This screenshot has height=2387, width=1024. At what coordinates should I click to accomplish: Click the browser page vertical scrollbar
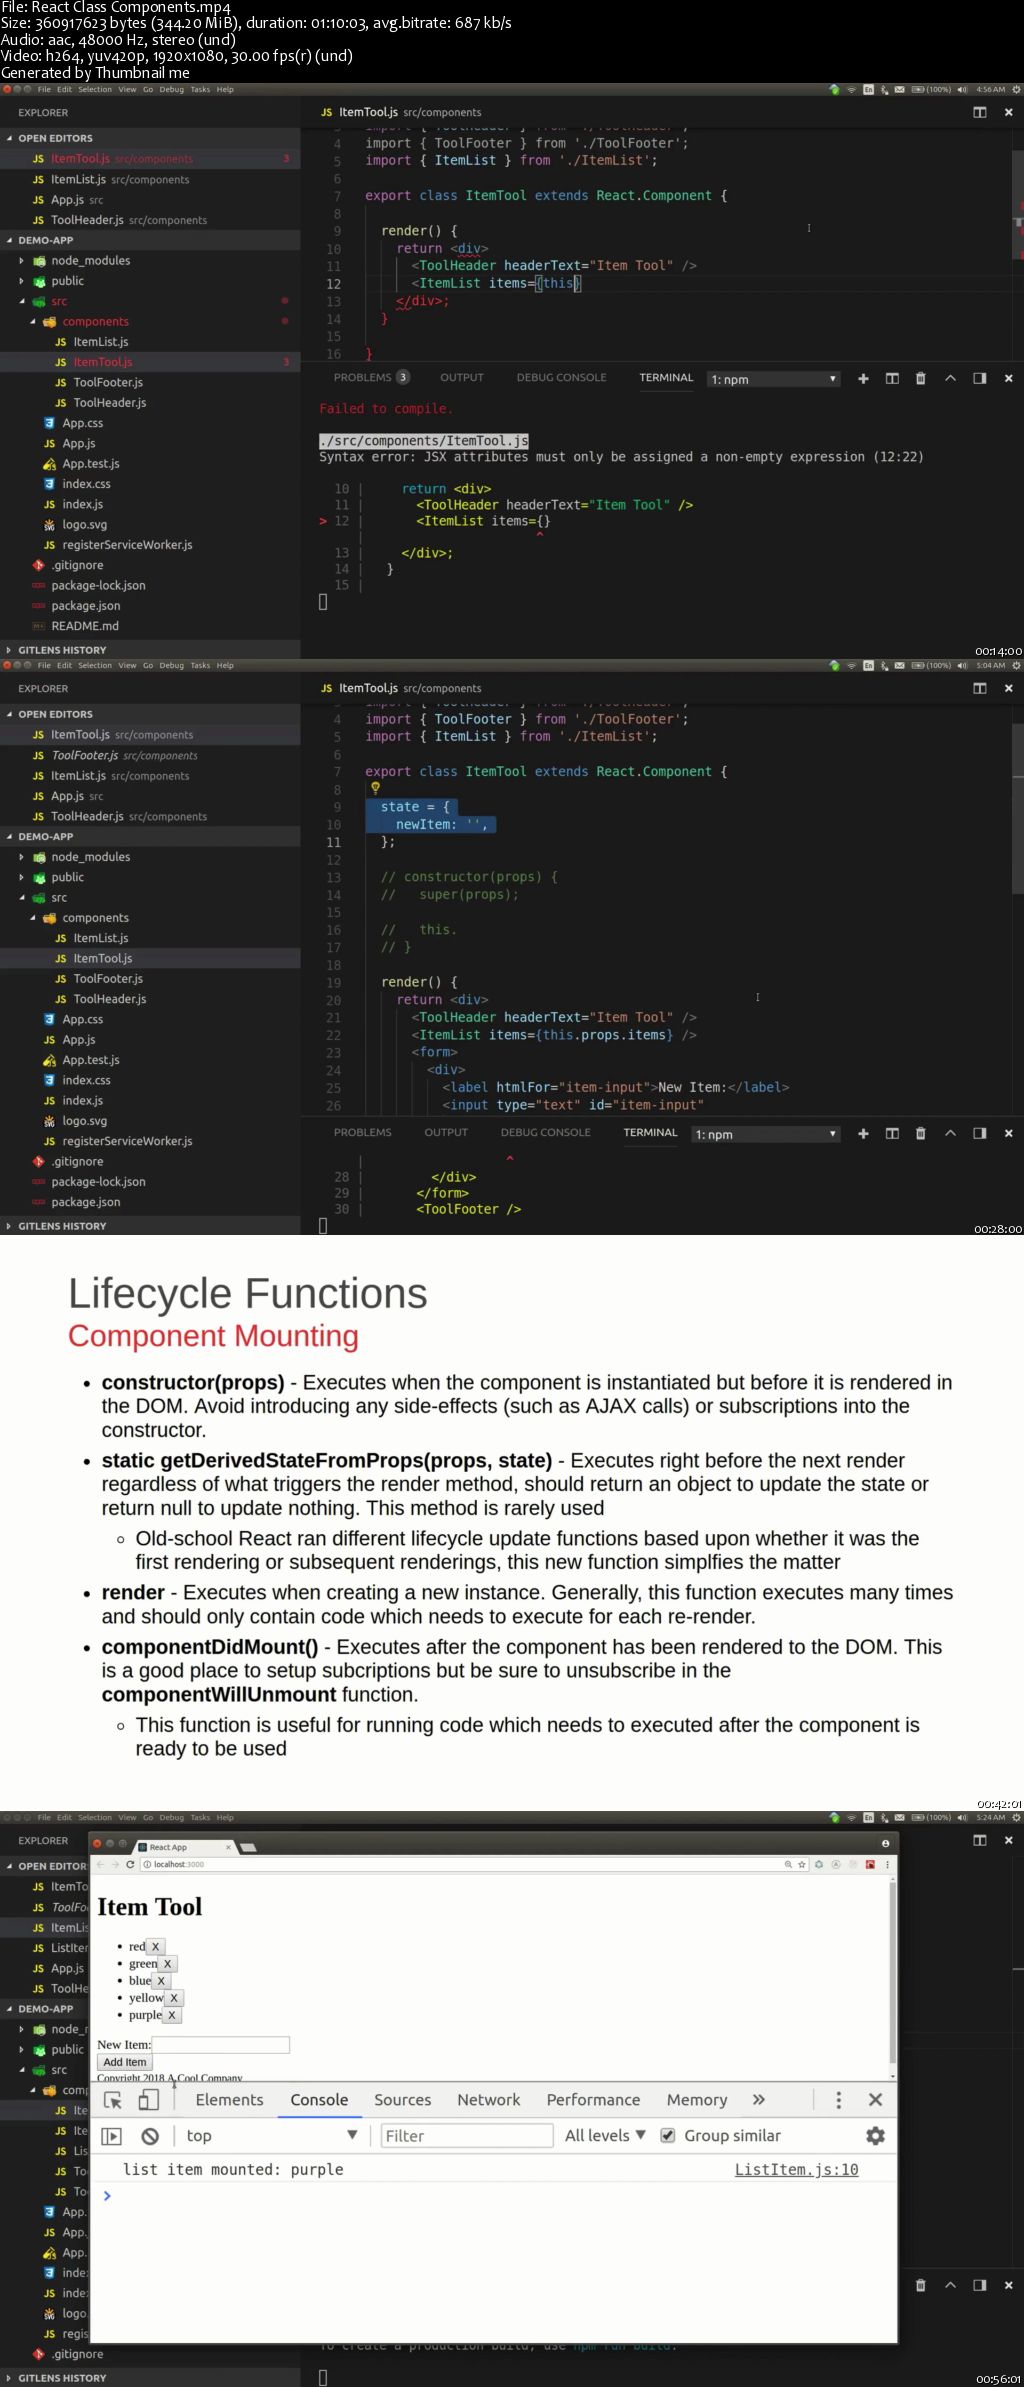(892, 1975)
